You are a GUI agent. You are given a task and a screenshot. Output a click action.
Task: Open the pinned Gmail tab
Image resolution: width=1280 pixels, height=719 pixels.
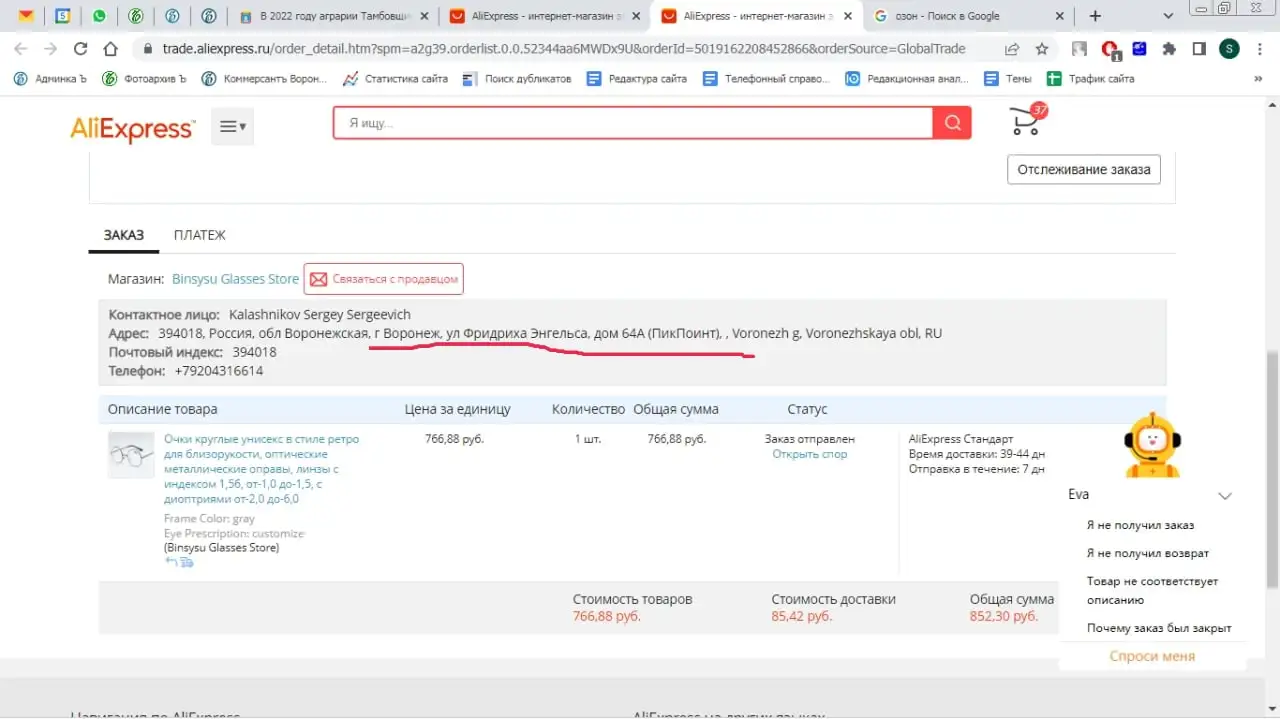25,16
